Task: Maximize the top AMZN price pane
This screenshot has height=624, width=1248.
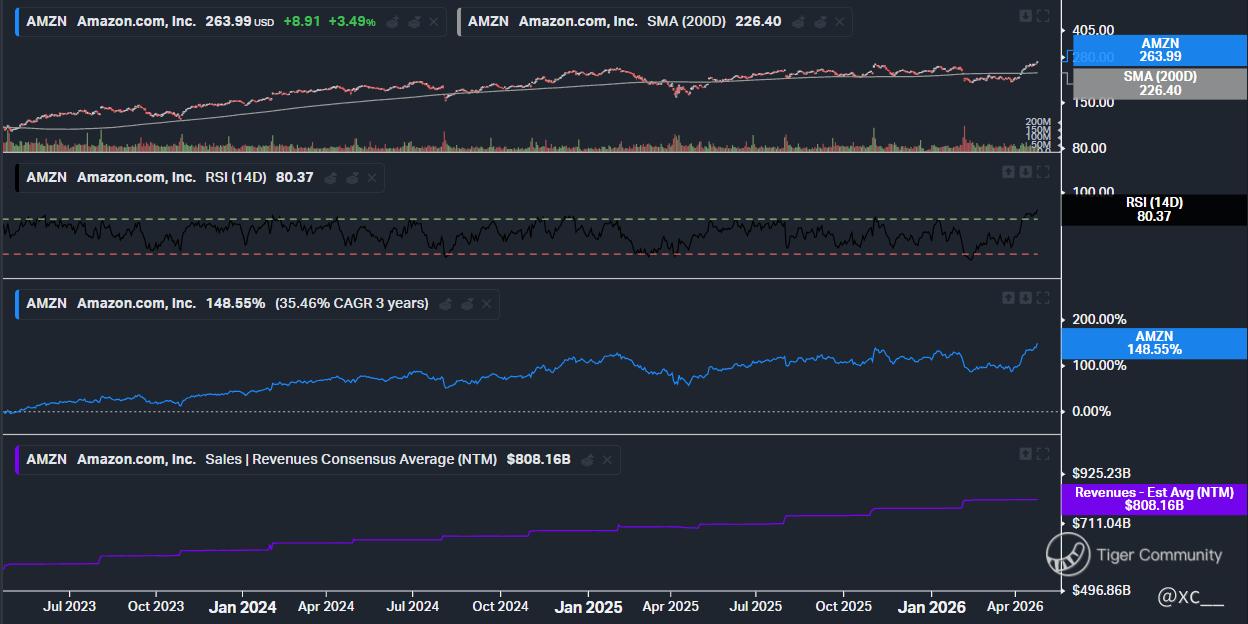Action: (1043, 15)
